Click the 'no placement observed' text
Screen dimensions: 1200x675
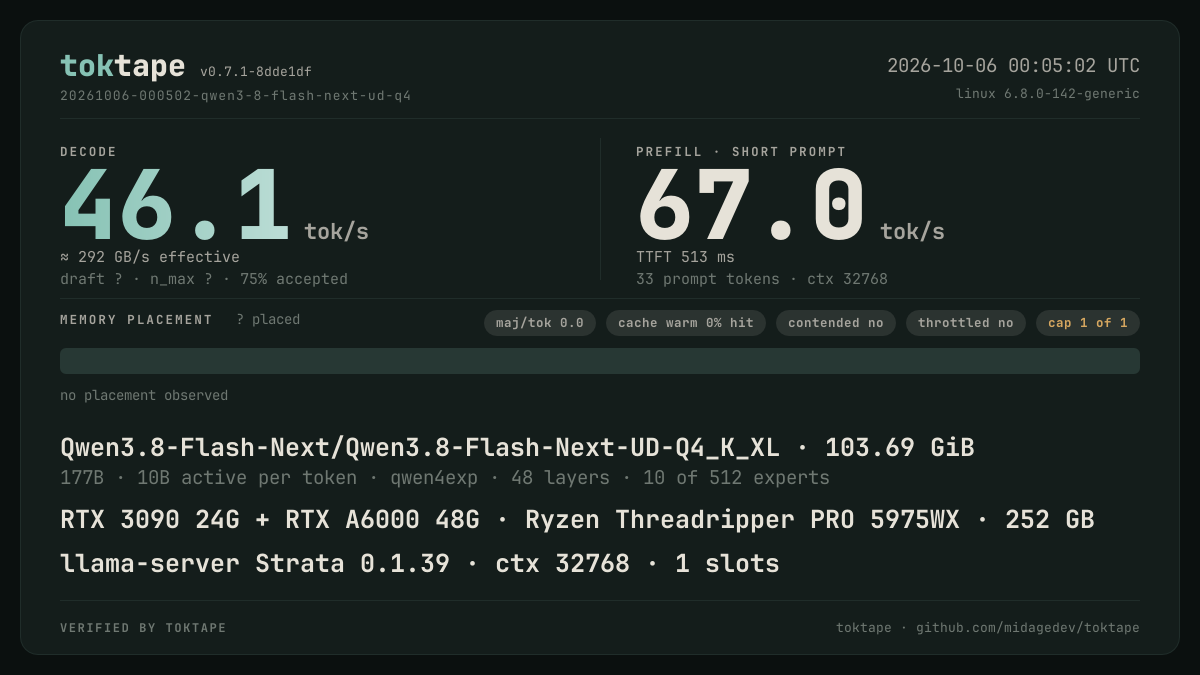pos(144,396)
